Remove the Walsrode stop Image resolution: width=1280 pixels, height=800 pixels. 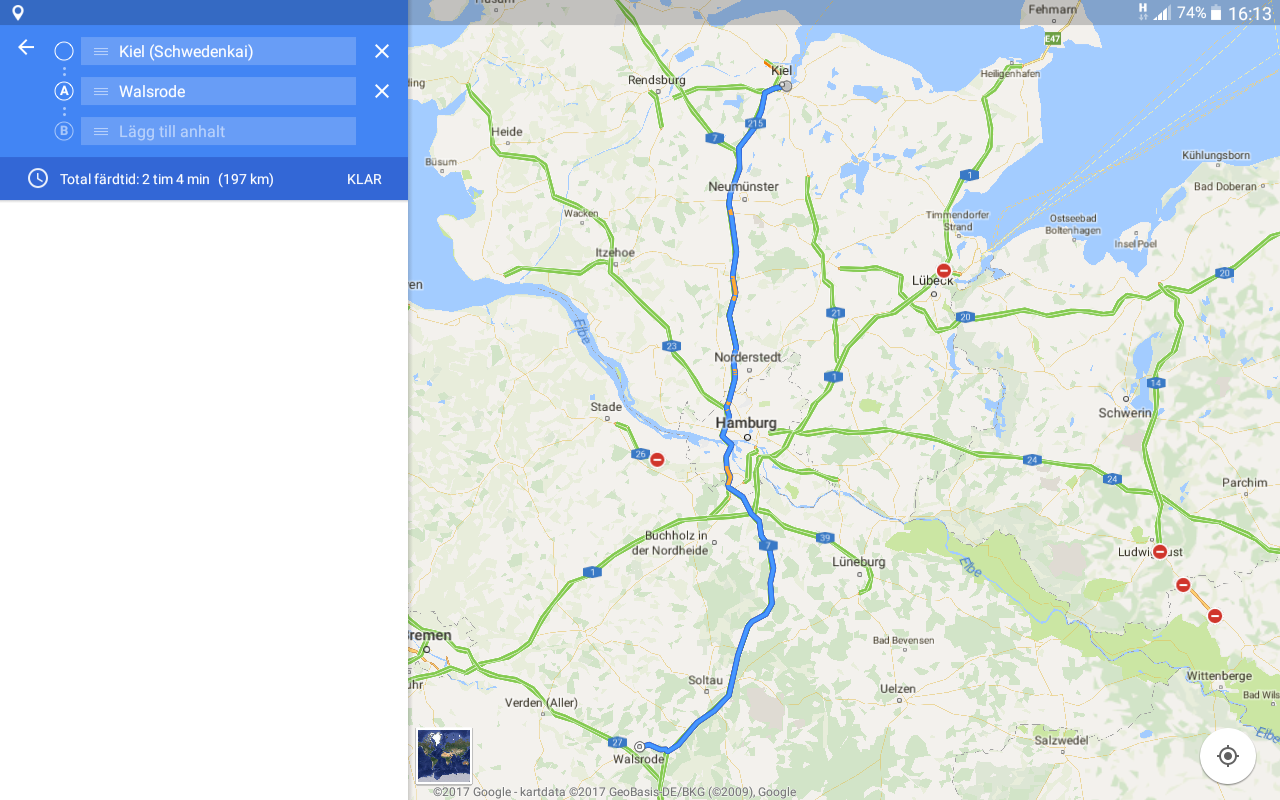[382, 91]
